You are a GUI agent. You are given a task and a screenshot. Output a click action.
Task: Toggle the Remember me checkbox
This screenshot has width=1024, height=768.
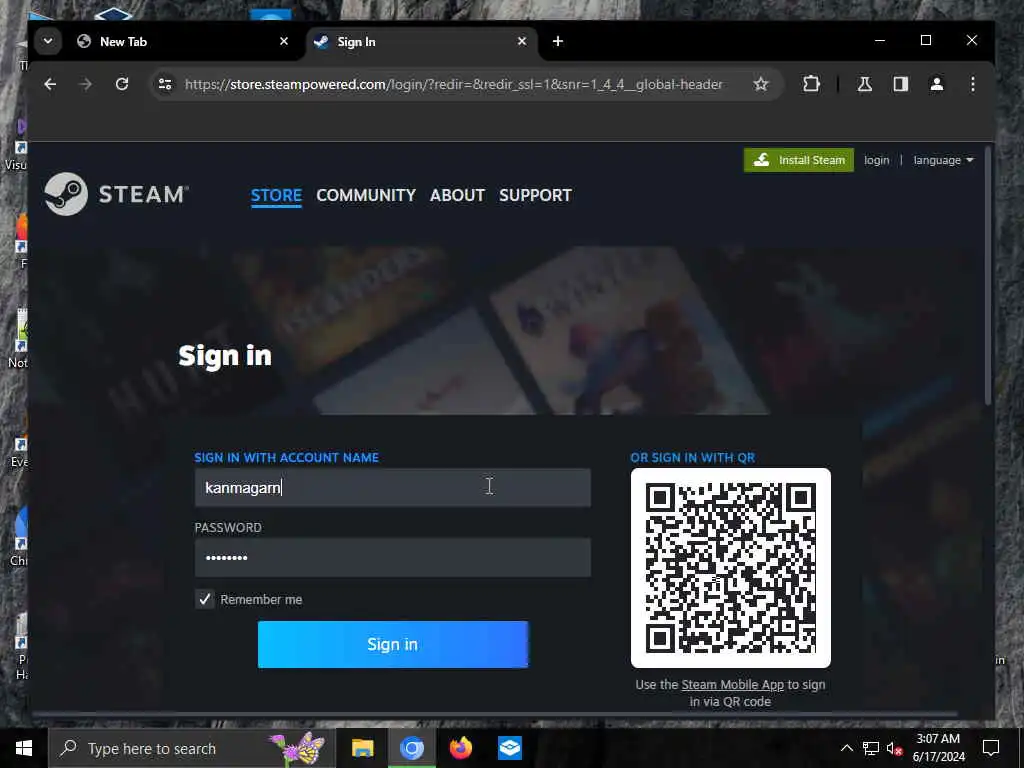[205, 599]
